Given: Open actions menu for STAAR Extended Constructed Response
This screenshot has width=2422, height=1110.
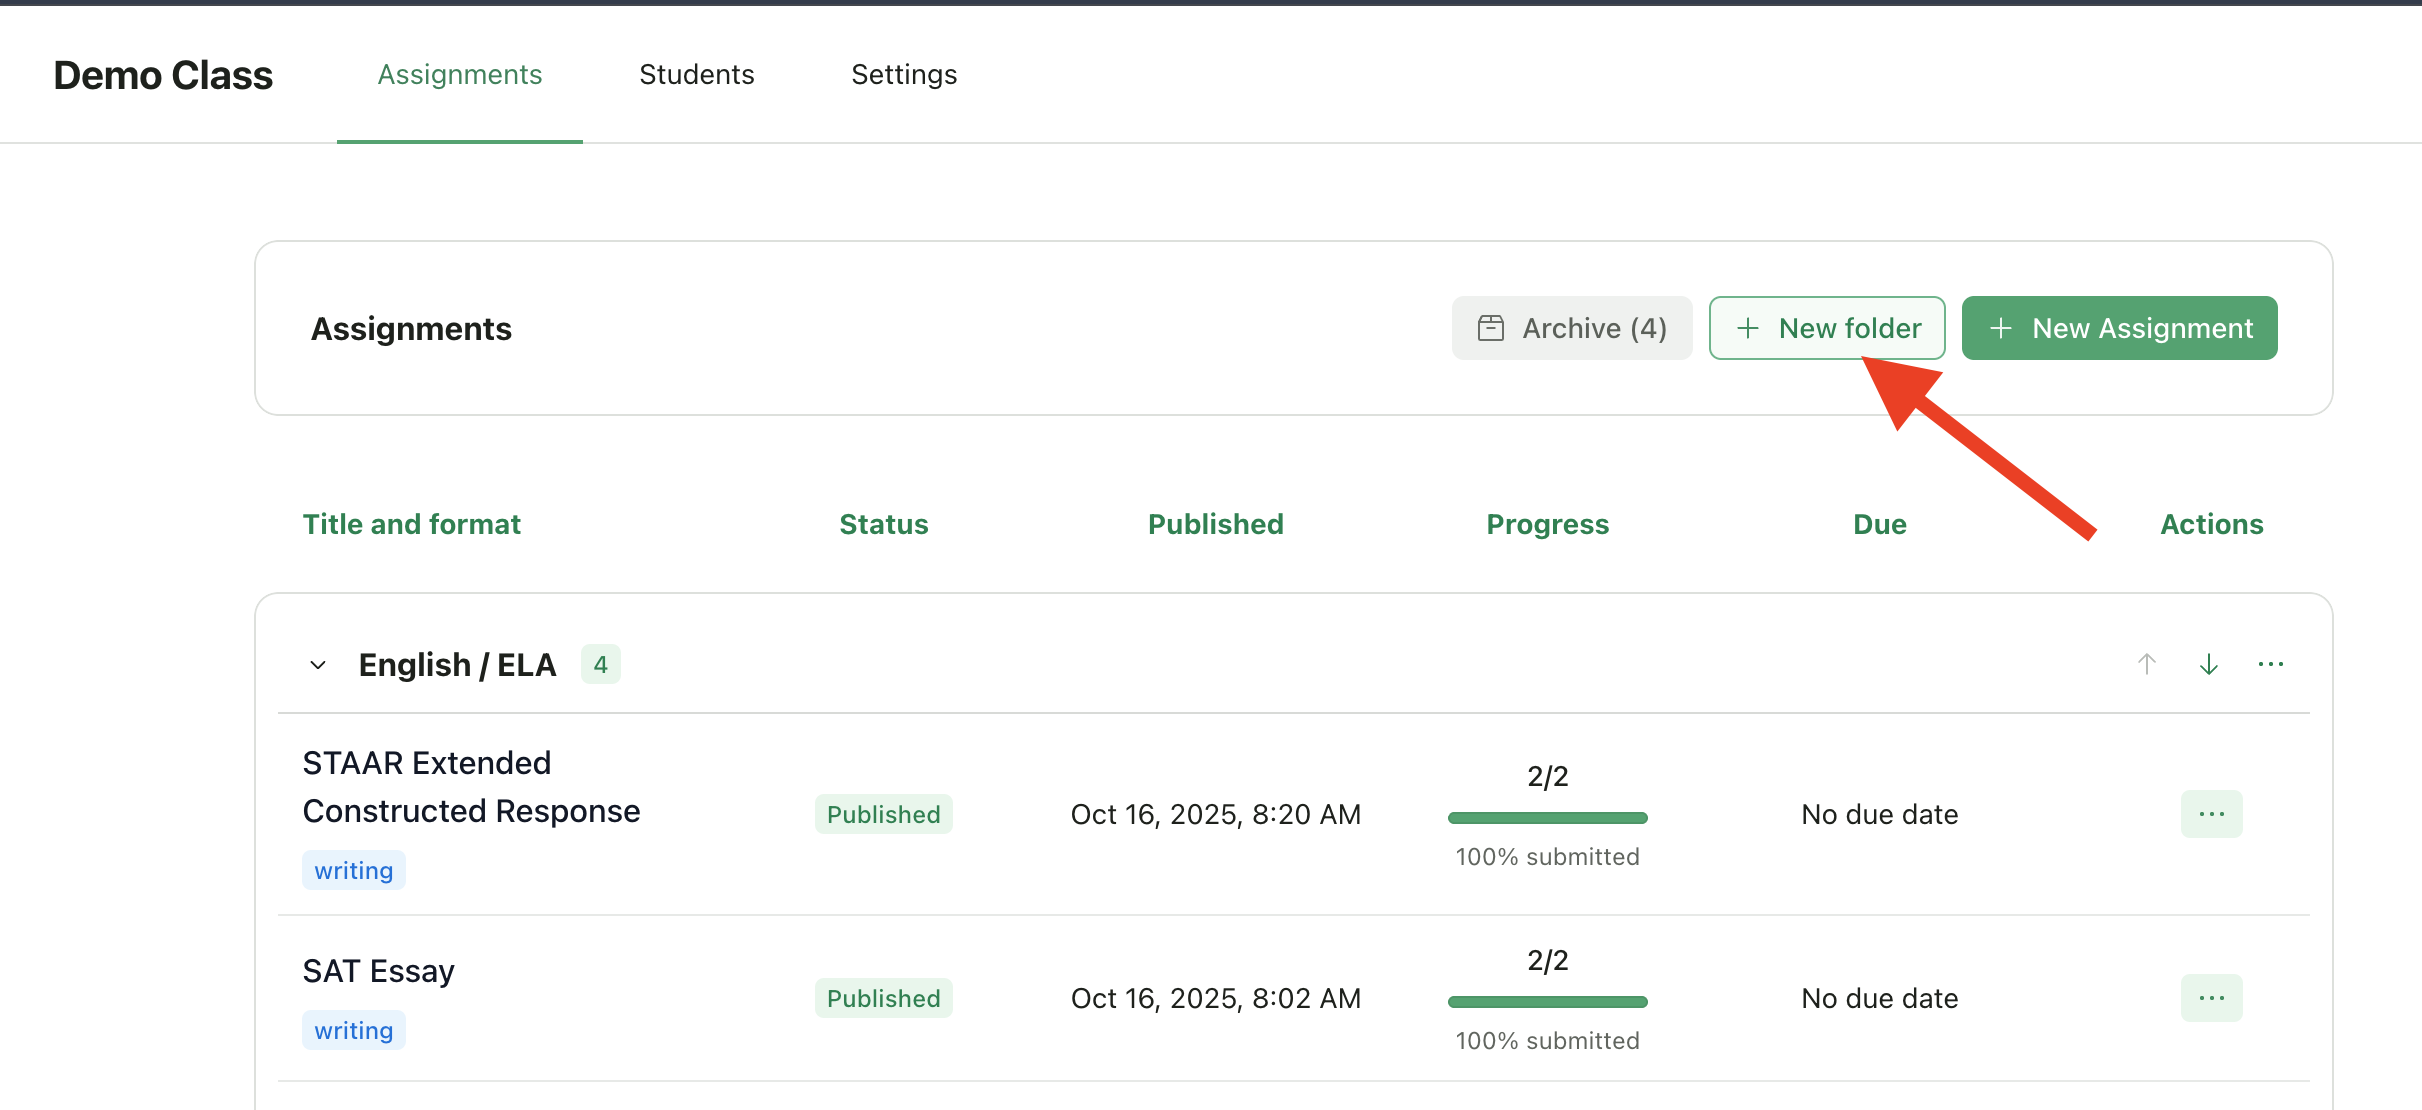Looking at the screenshot, I should click(x=2212, y=813).
